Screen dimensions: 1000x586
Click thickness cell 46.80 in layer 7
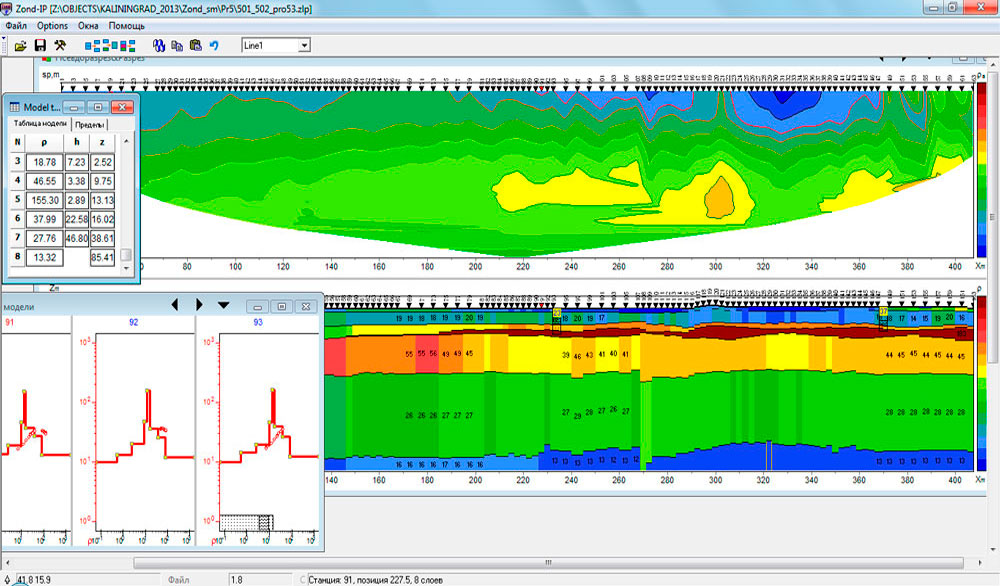76,238
